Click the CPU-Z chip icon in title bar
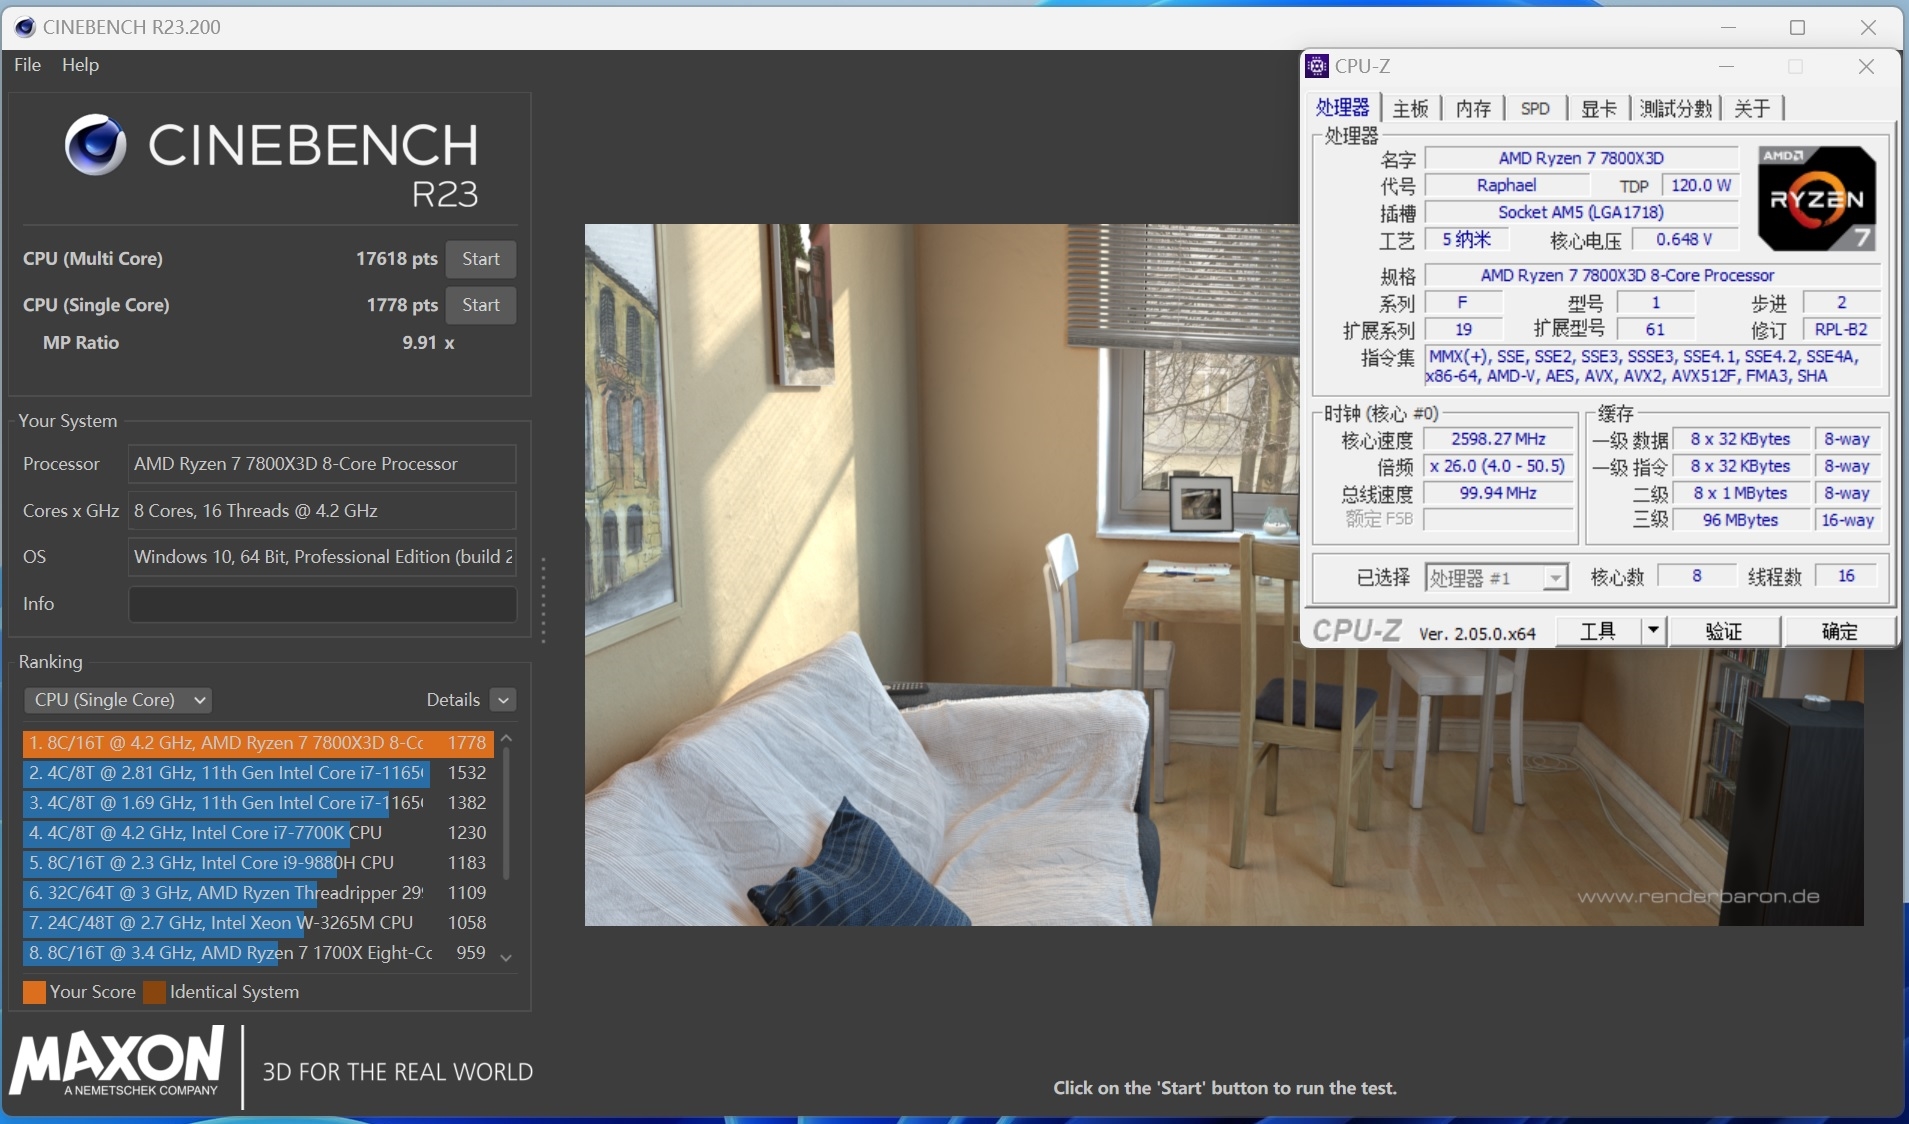This screenshot has width=1909, height=1124. point(1318,66)
